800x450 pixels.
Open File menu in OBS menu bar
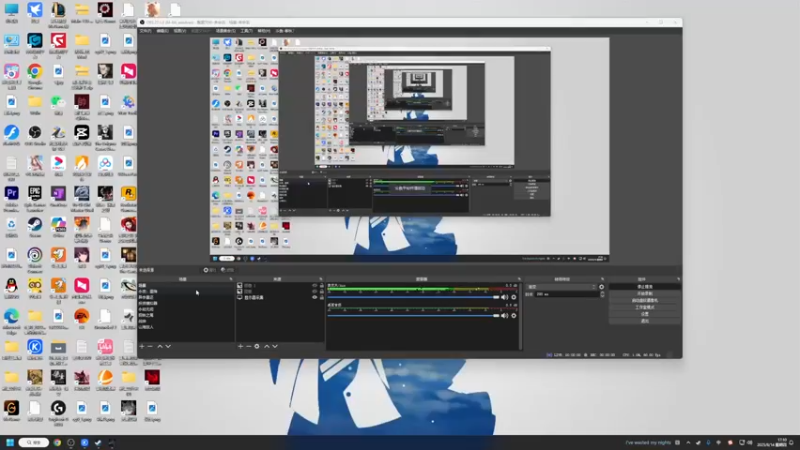145,31
